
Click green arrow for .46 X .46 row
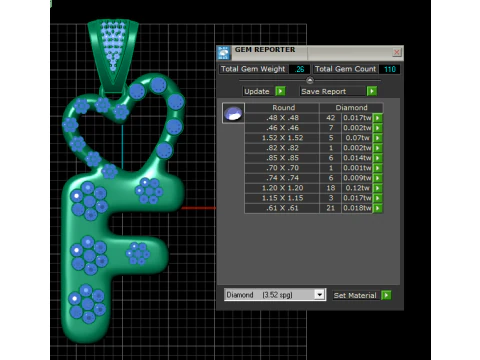tap(377, 128)
